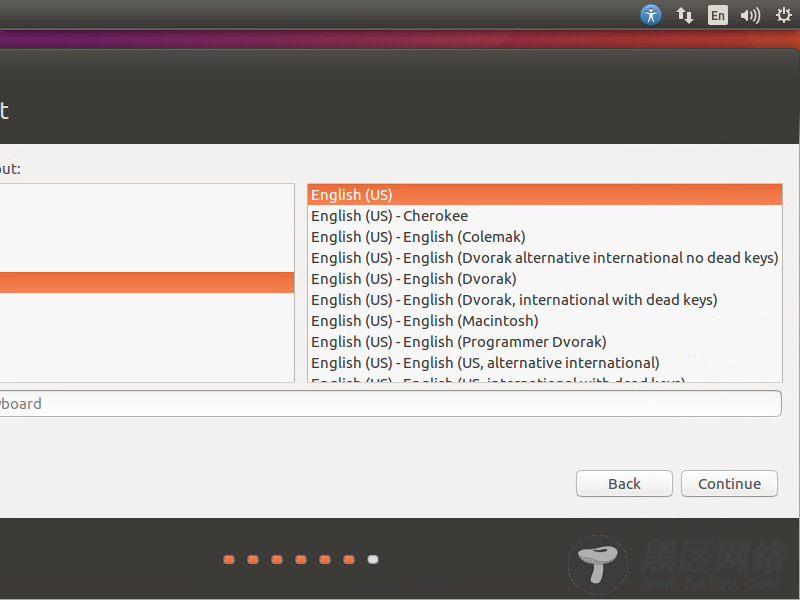Open the sound volume indicator
This screenshot has width=800, height=600.
(x=750, y=15)
